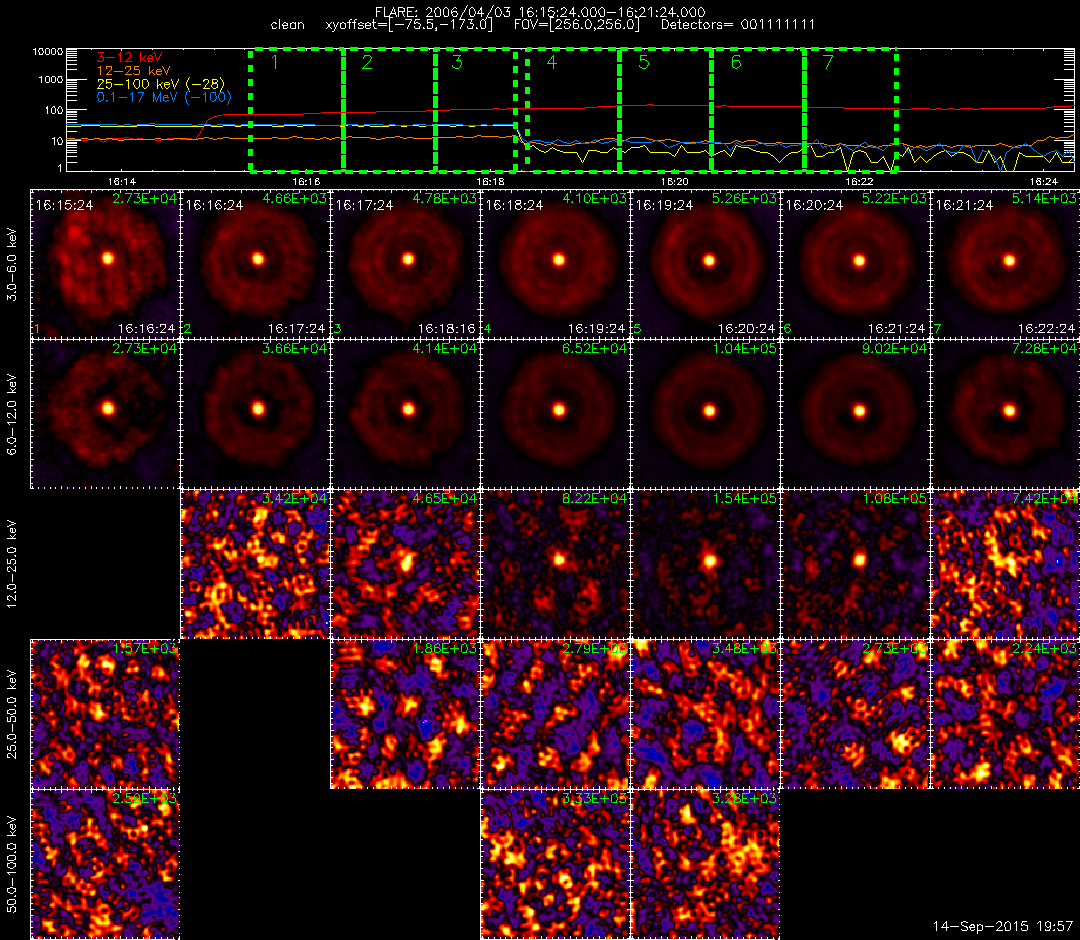Select interval 5 marker in the lightcurve

click(643, 63)
